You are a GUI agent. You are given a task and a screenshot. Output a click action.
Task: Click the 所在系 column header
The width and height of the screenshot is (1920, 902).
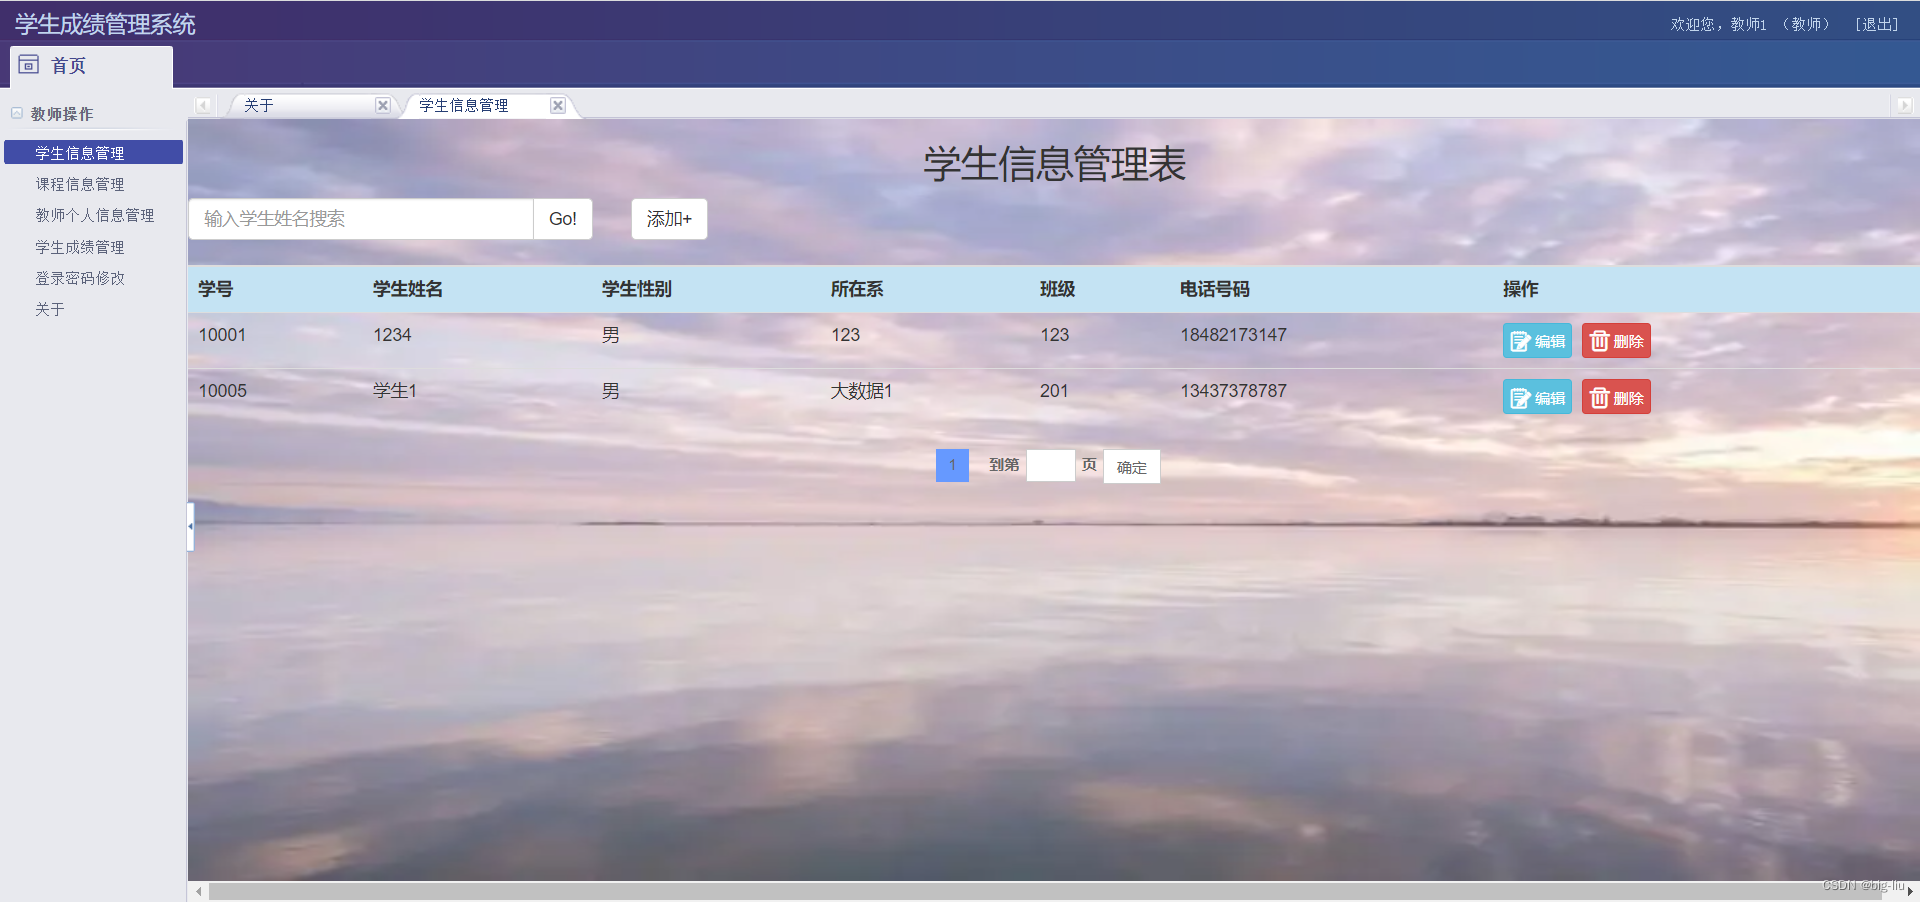click(857, 289)
